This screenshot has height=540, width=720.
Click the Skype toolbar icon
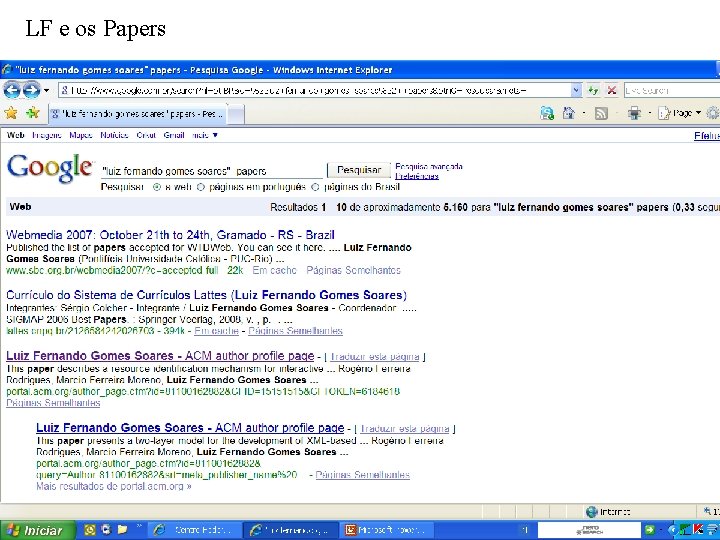click(x=547, y=113)
